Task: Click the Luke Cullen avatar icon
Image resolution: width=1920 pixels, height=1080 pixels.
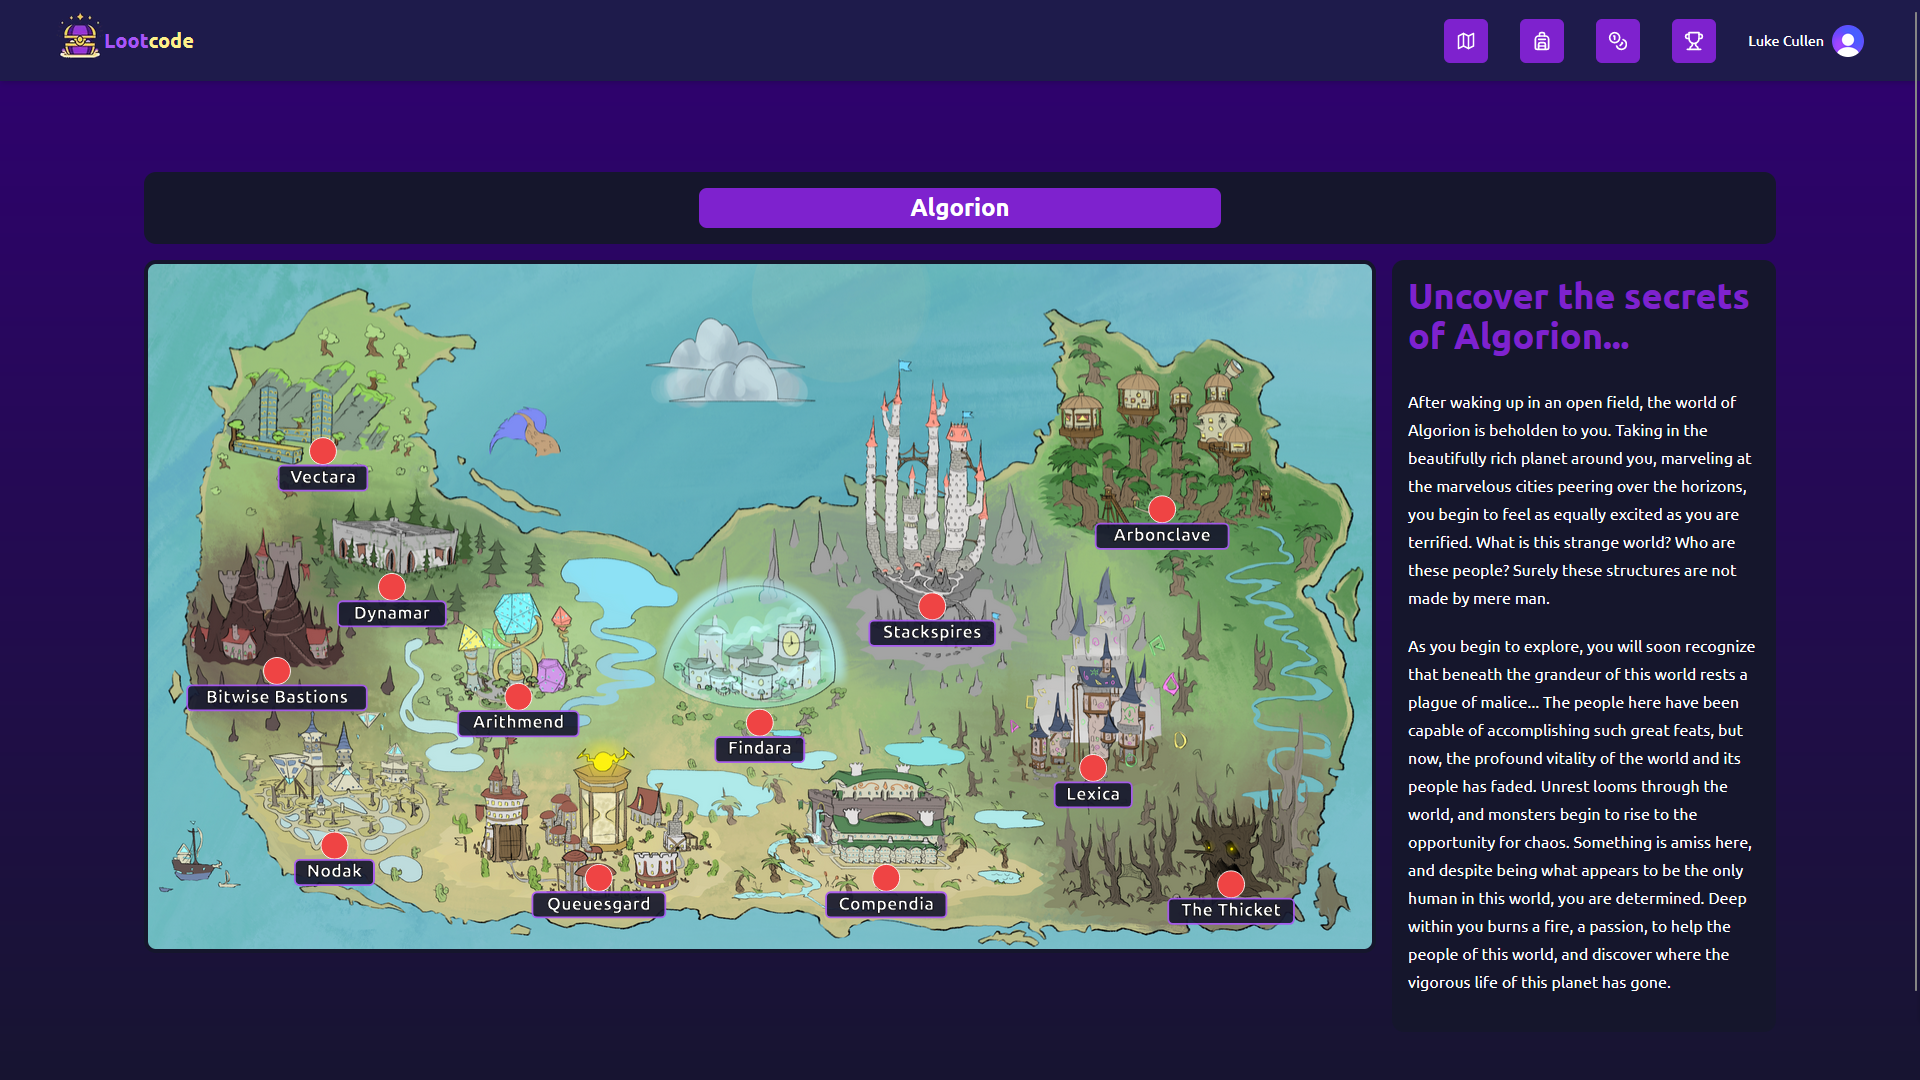Action: click(x=1847, y=41)
